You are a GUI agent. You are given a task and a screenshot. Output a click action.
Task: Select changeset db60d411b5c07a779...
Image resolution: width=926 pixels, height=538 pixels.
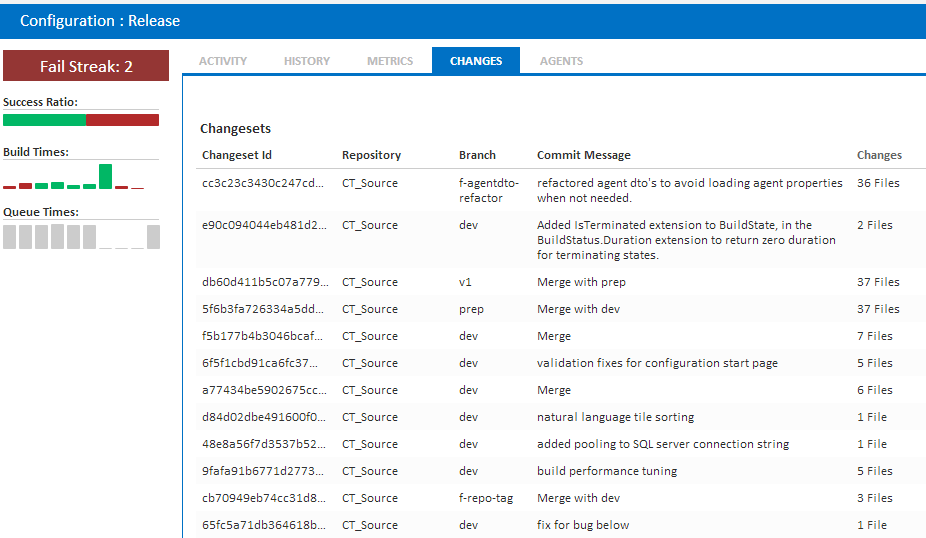(x=265, y=282)
